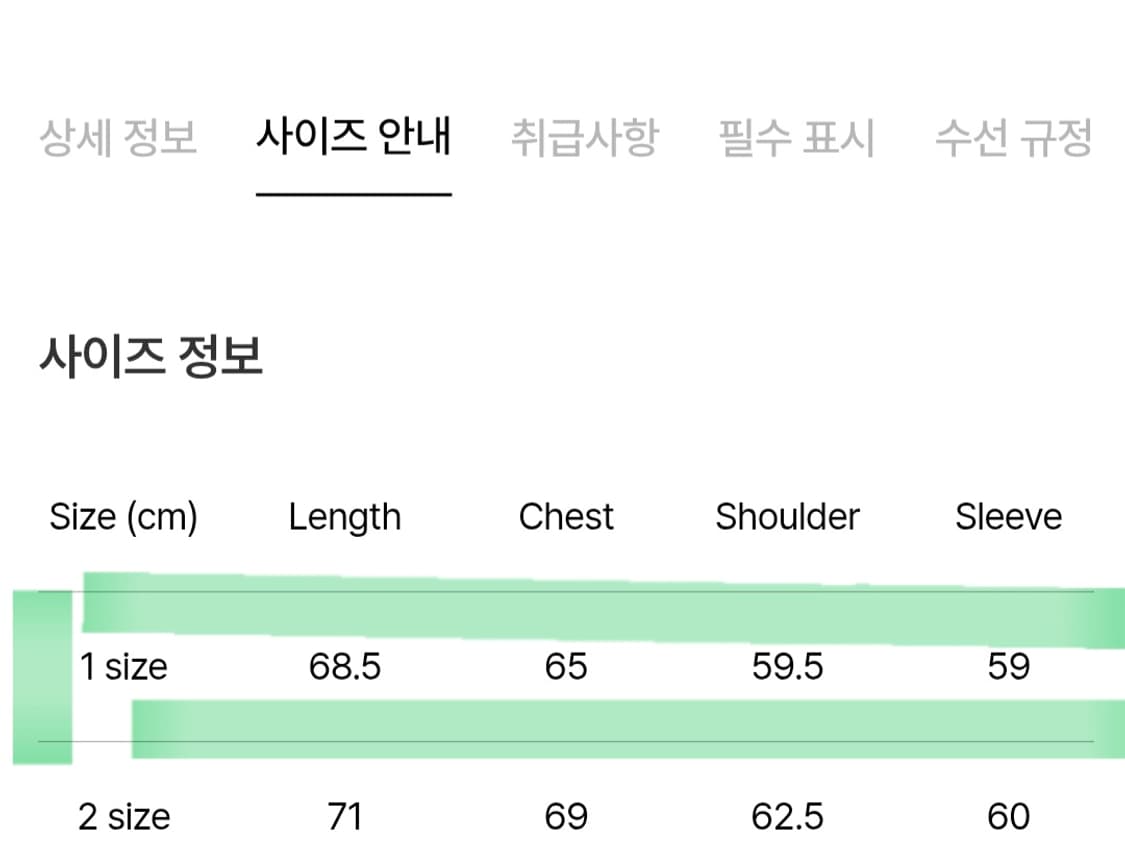Click the 71 length value for 2 size

[346, 816]
